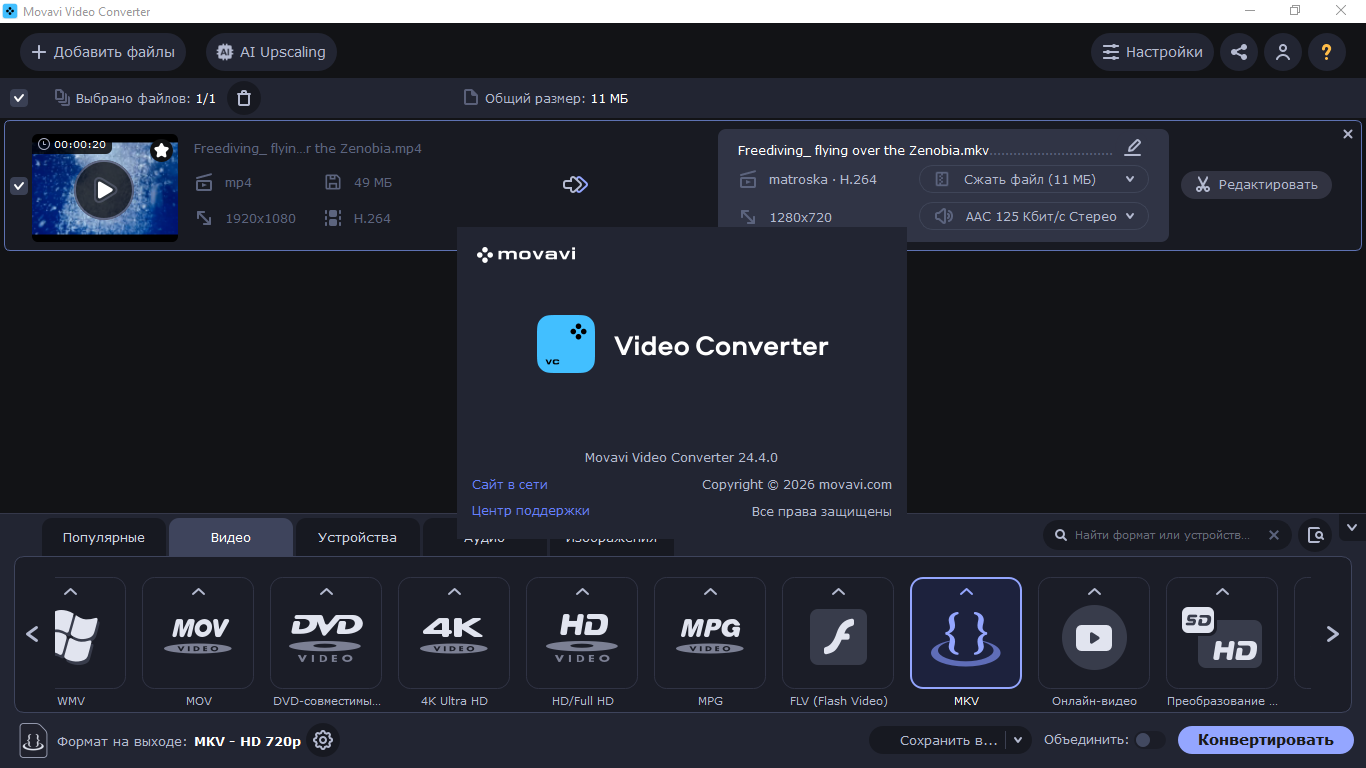The height and width of the screenshot is (768, 1366).
Task: Click source file name Freediving_ flyin...r the Zenobia.mp4
Action: (x=308, y=149)
